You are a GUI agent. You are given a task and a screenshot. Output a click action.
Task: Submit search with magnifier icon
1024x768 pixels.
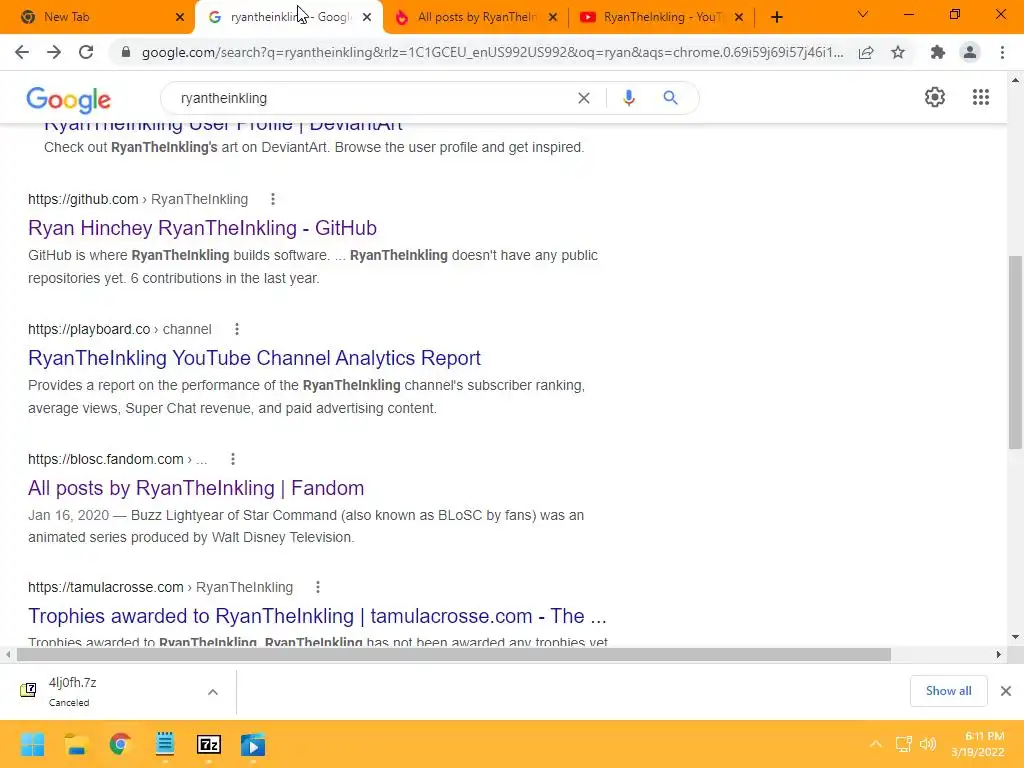pyautogui.click(x=670, y=98)
